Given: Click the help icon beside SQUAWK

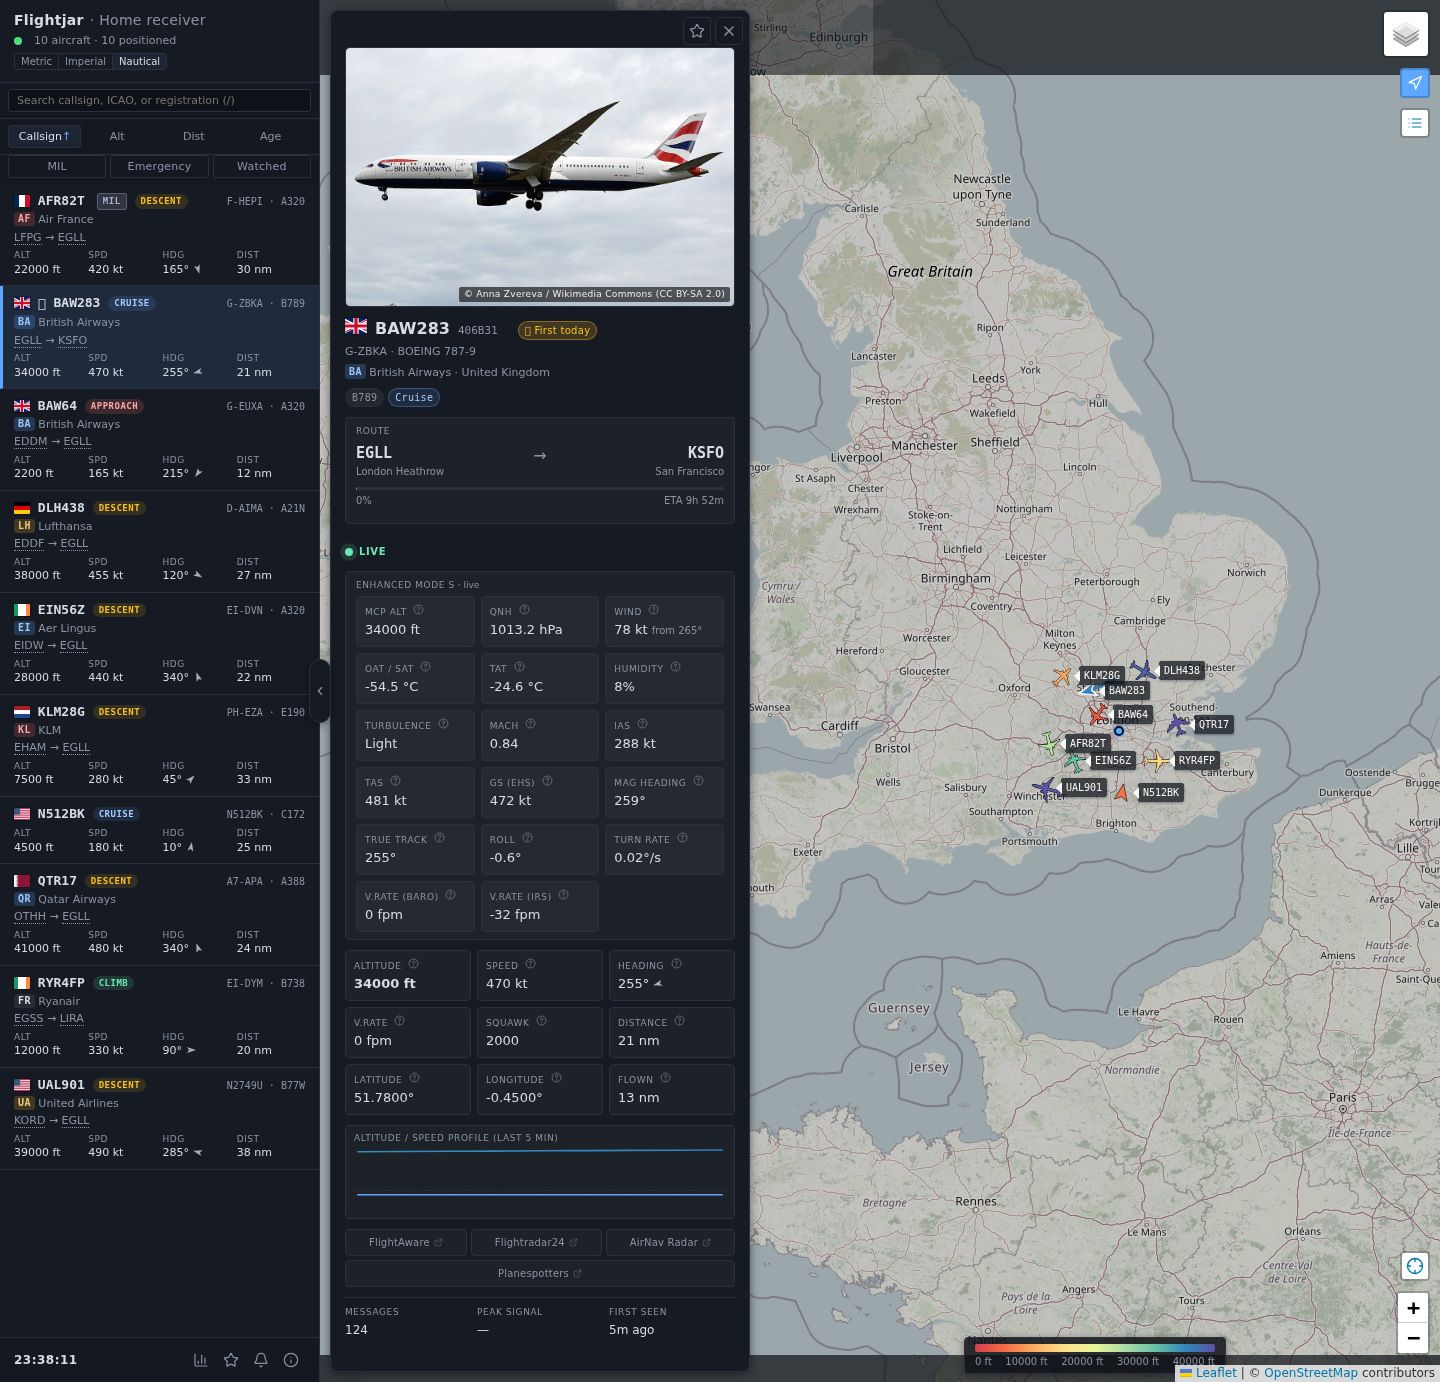Looking at the screenshot, I should click(541, 1021).
